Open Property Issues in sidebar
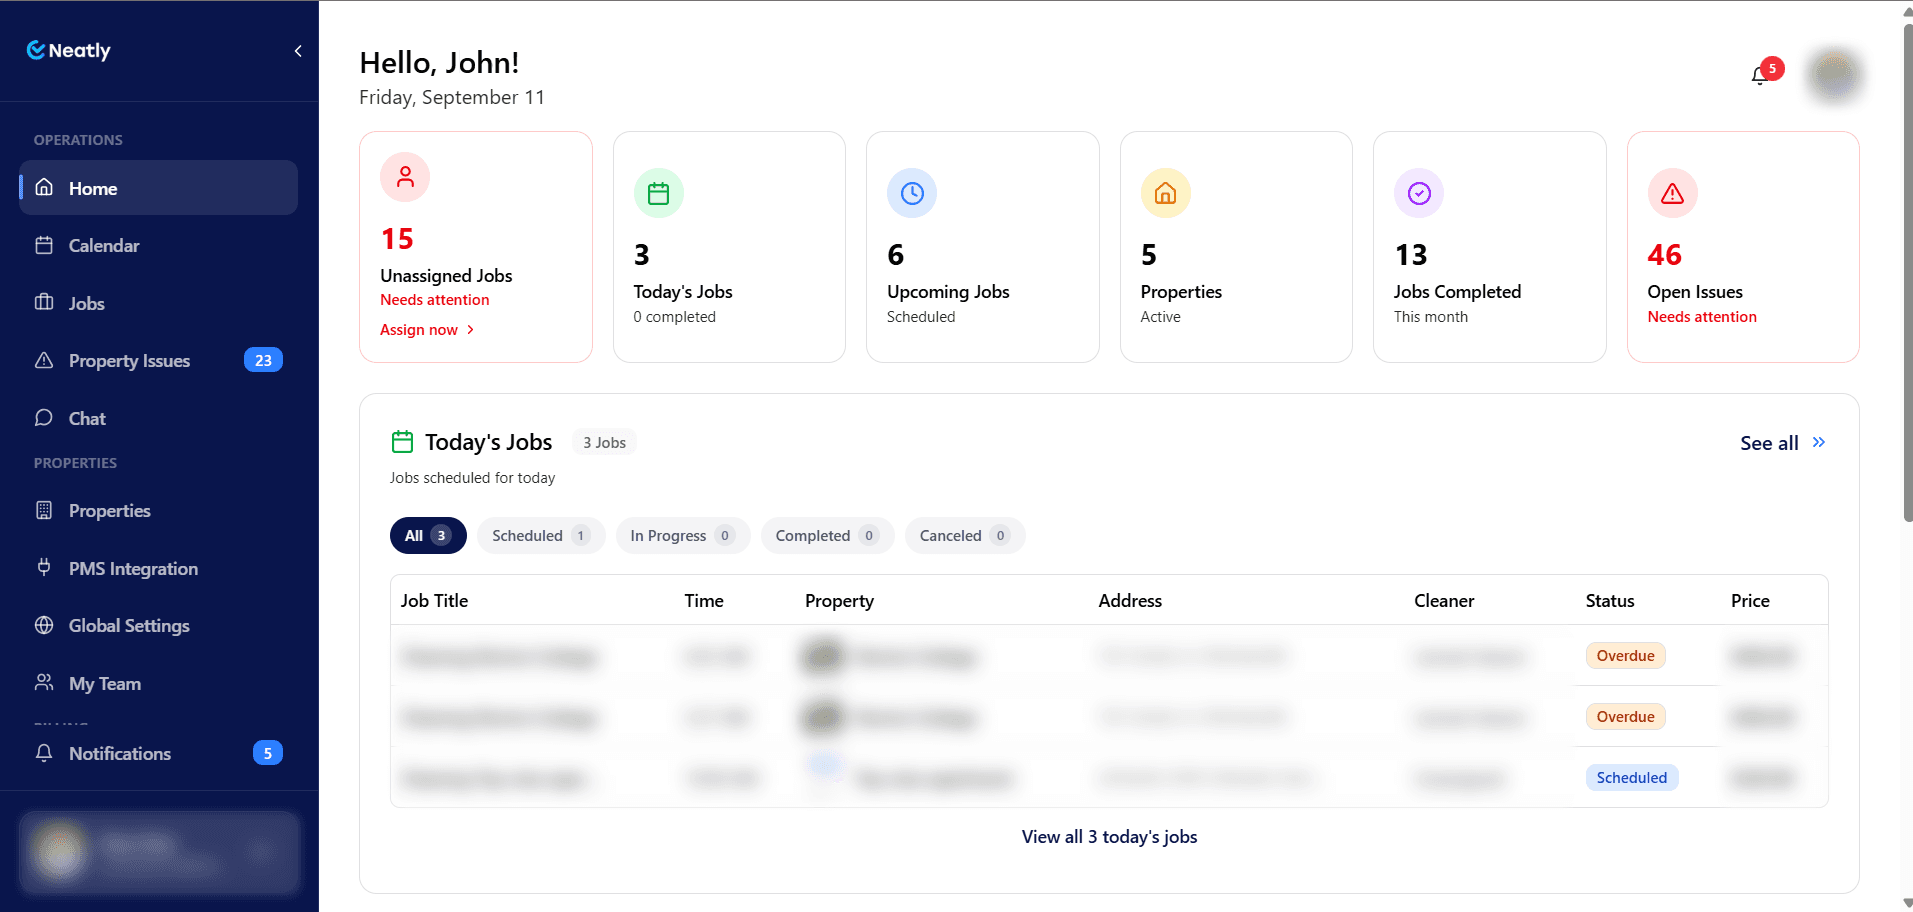Viewport: 1913px width, 912px height. [158, 361]
